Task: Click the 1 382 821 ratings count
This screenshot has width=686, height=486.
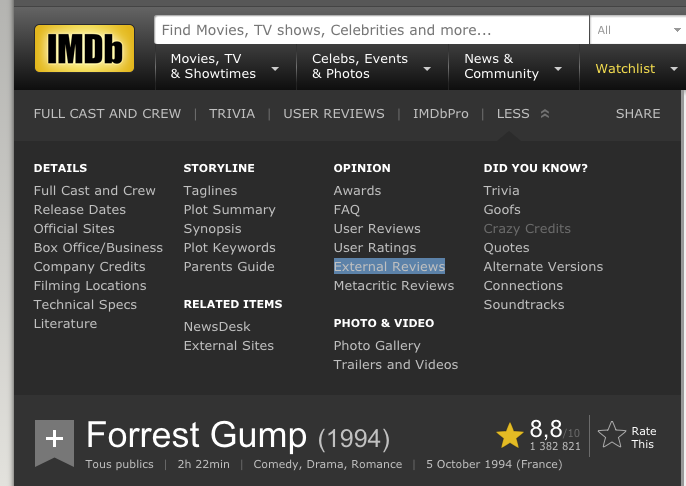Action: coord(555,446)
